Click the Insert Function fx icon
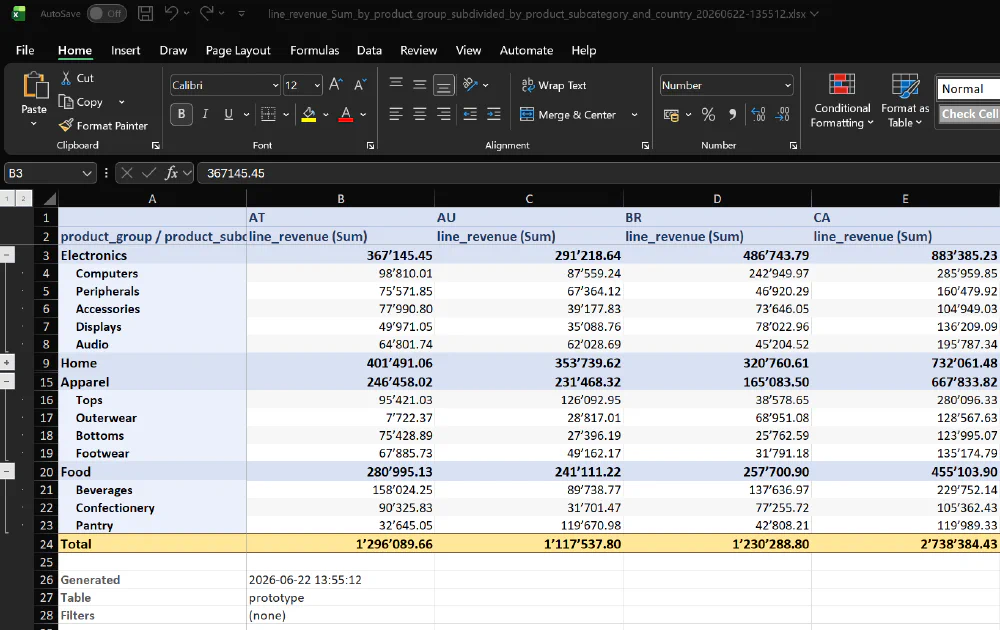This screenshot has width=1000, height=630. tap(172, 173)
